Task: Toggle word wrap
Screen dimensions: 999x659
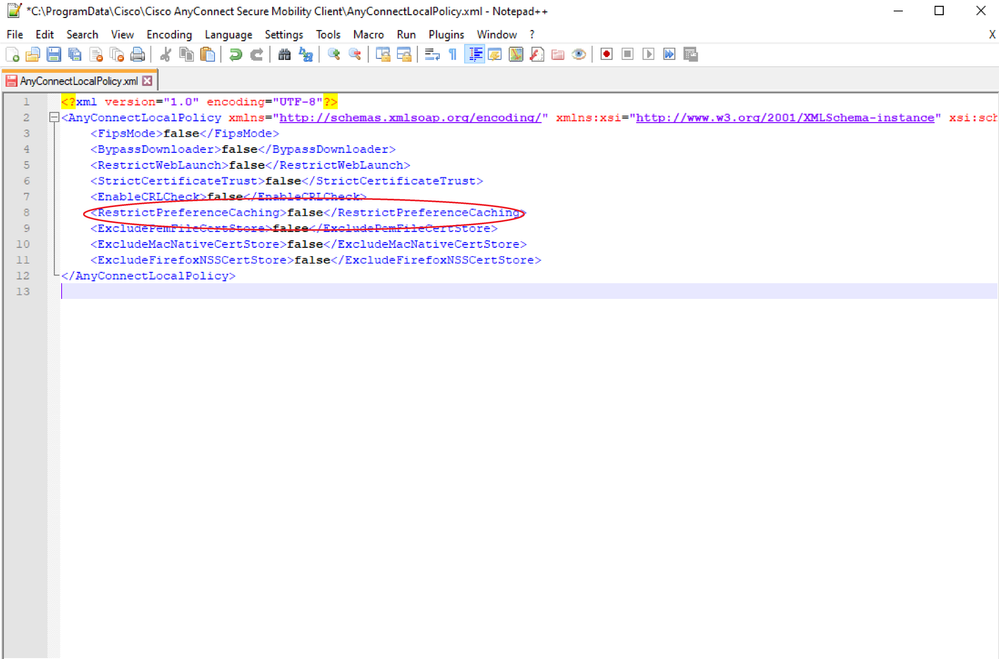Action: pos(432,55)
